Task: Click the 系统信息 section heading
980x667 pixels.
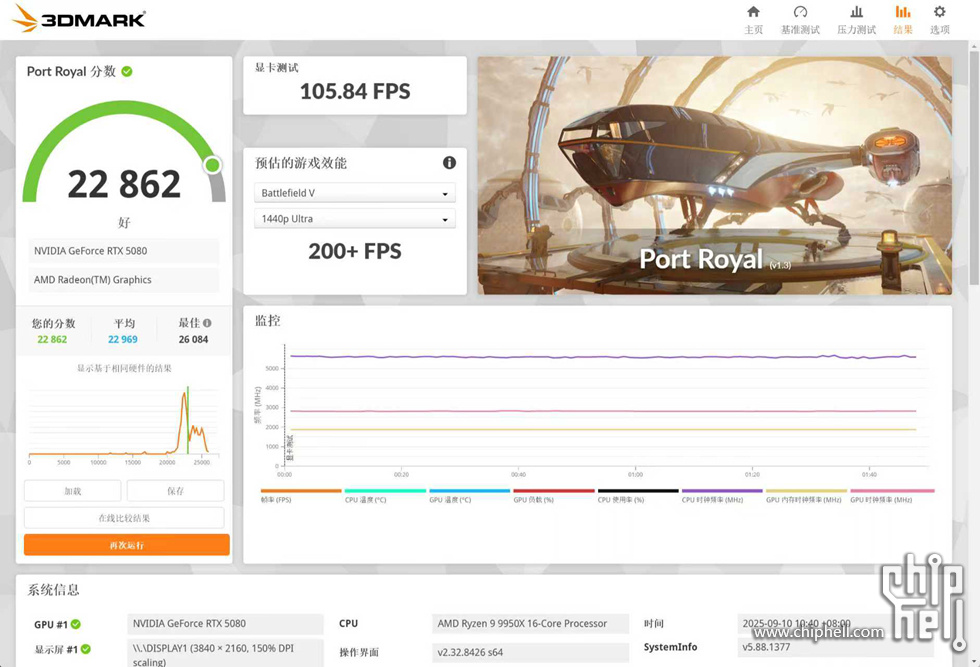Action: click(x=53, y=589)
